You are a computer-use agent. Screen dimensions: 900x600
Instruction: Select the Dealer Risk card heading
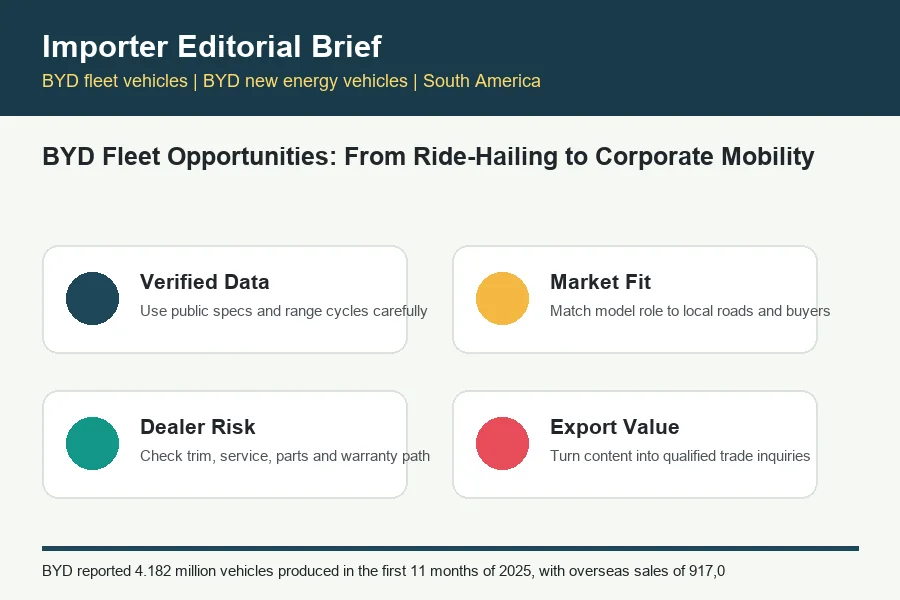(x=197, y=427)
